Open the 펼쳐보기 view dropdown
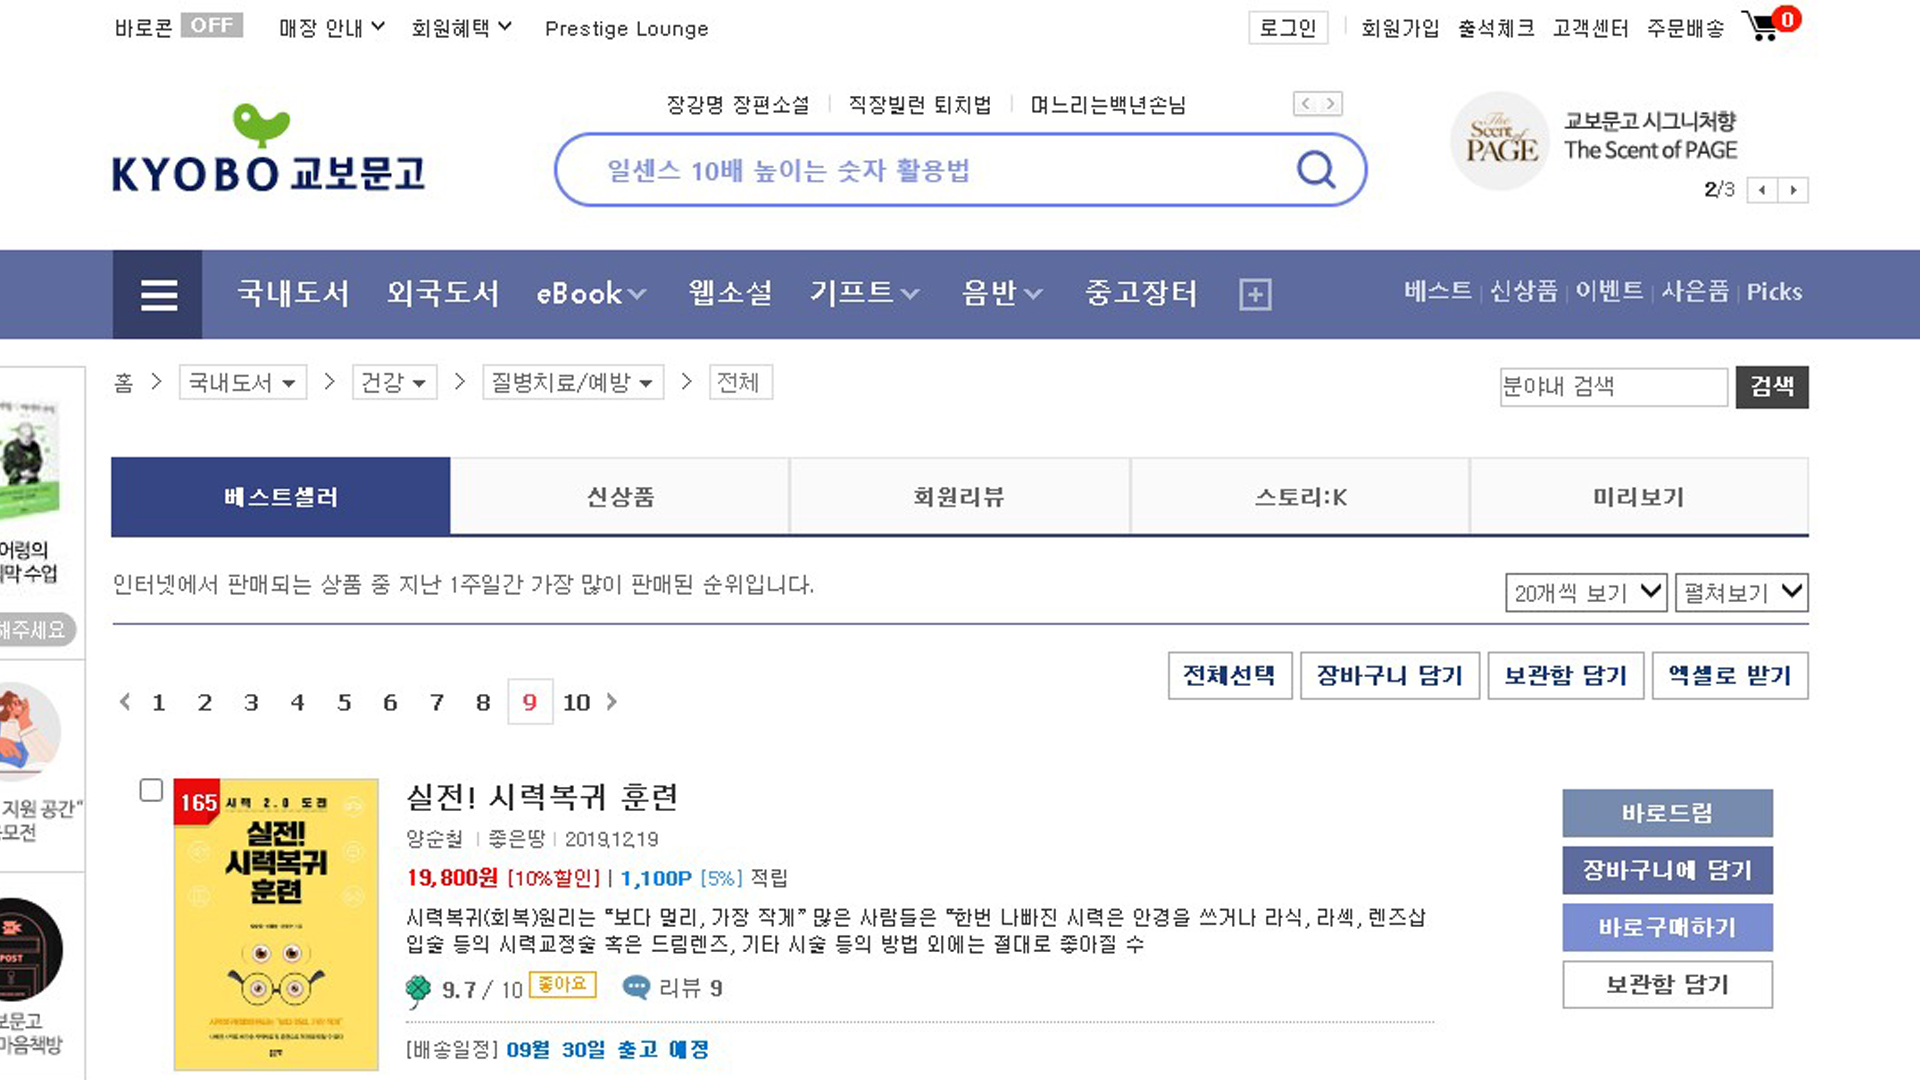 [1741, 593]
